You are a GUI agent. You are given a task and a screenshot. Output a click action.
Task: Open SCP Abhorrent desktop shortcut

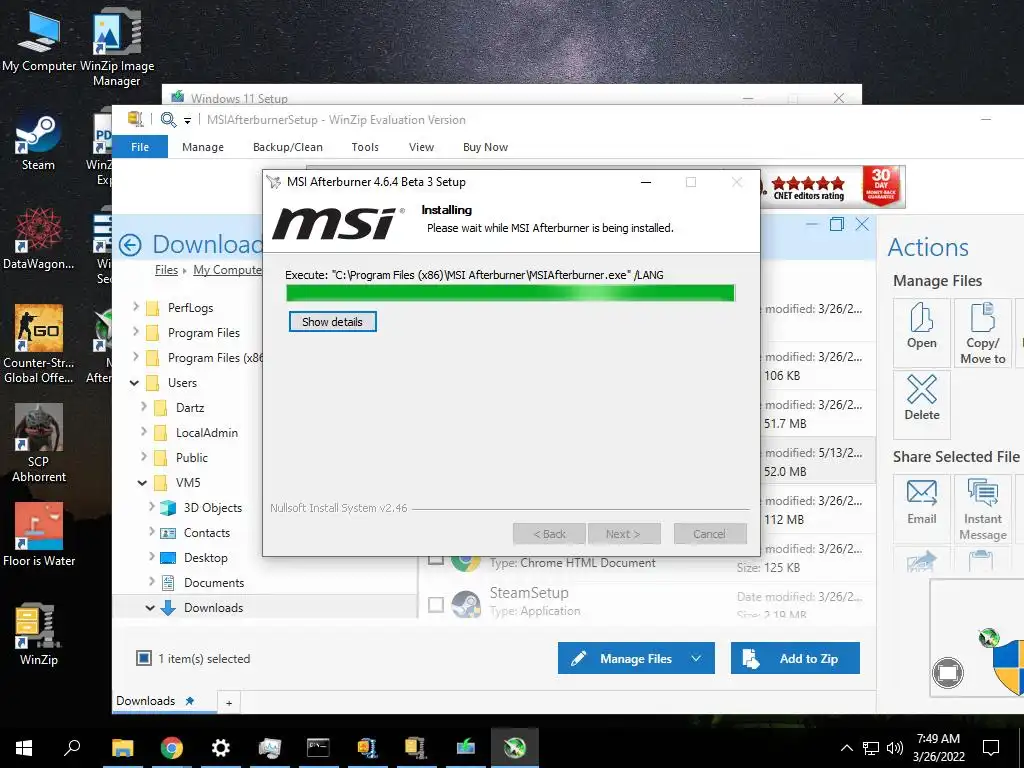click(x=39, y=443)
